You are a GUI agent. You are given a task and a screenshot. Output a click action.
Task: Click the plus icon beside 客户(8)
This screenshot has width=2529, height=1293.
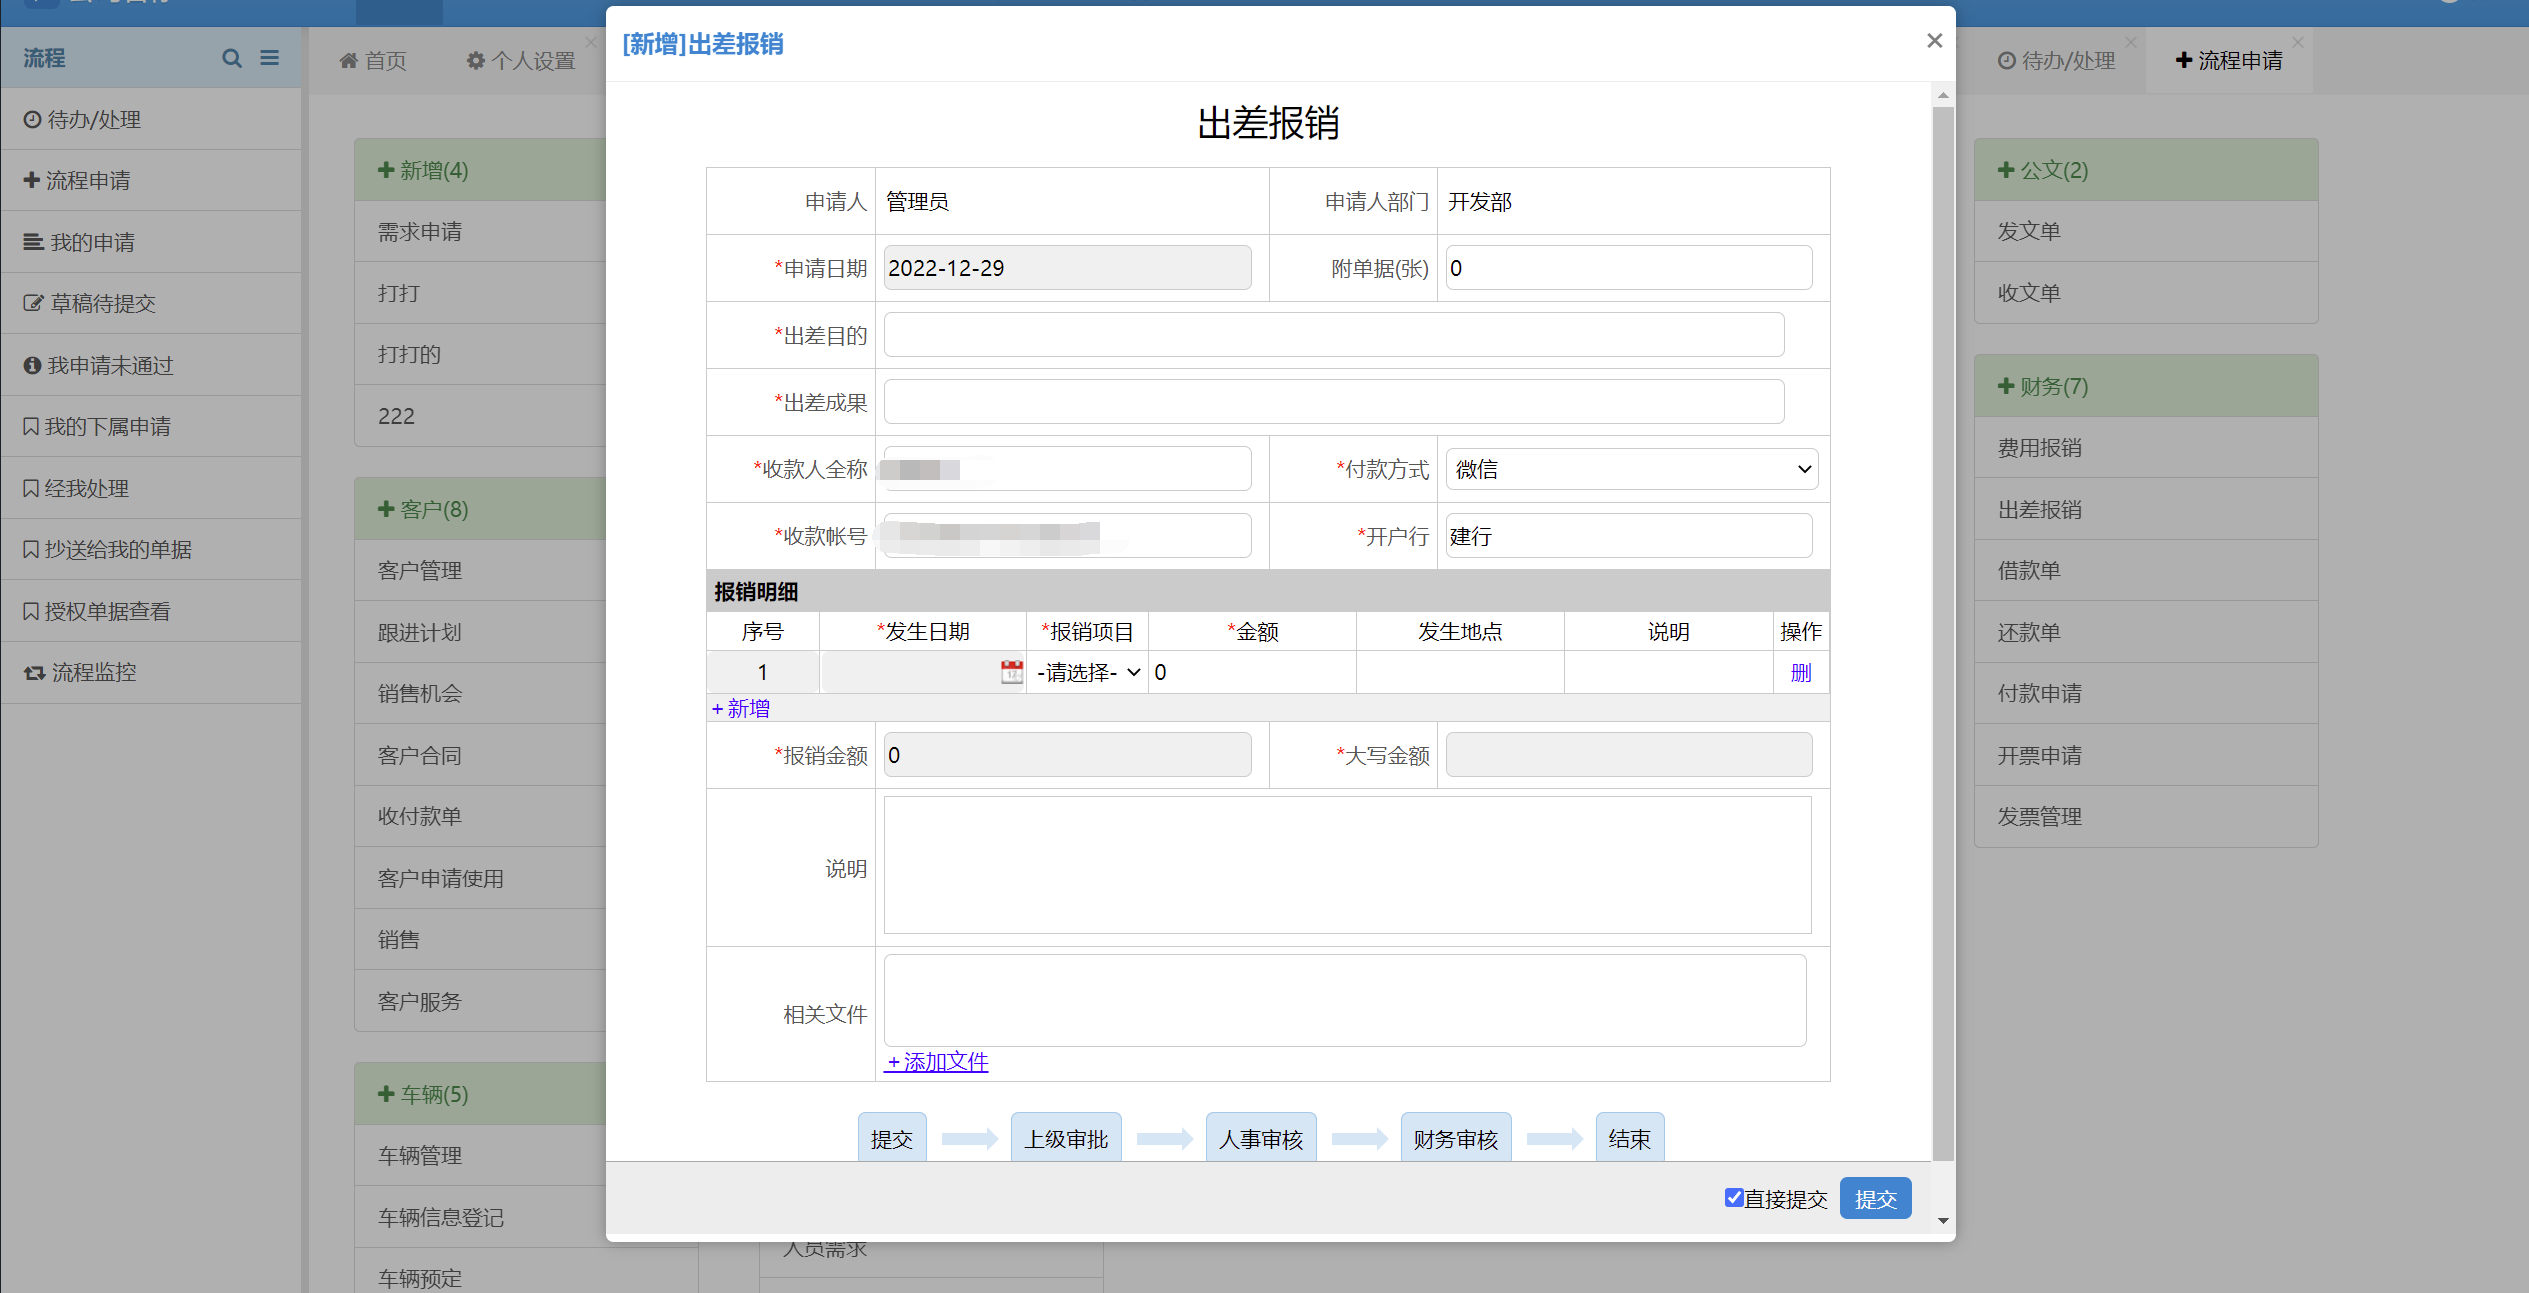coord(386,509)
